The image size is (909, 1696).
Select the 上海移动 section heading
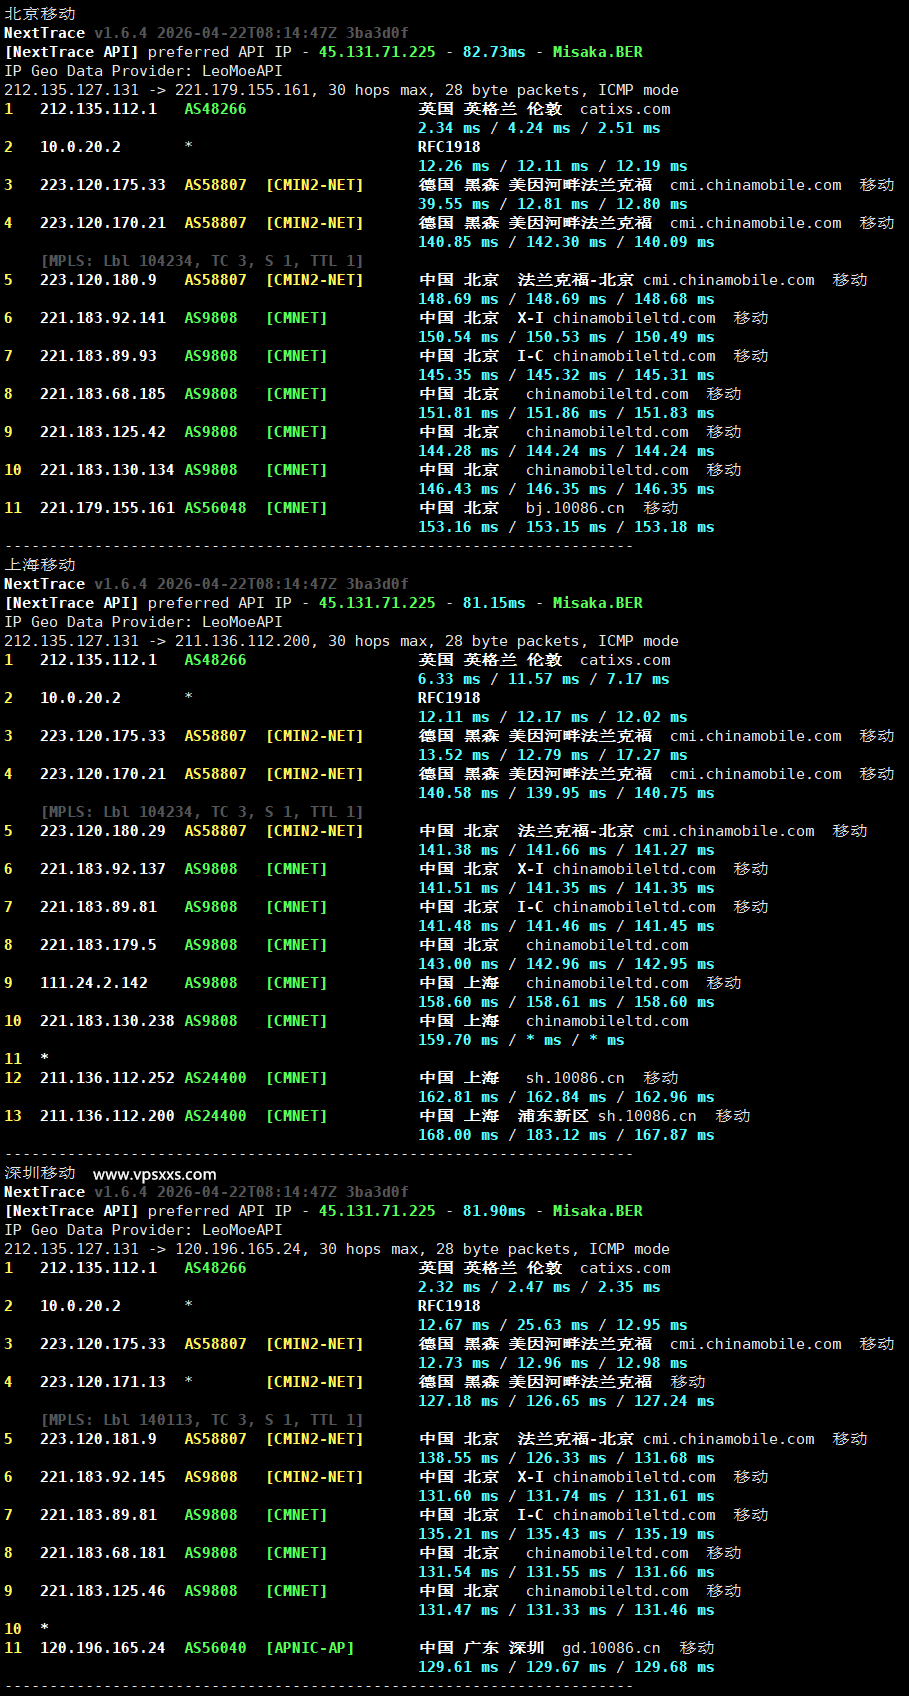tap(40, 565)
